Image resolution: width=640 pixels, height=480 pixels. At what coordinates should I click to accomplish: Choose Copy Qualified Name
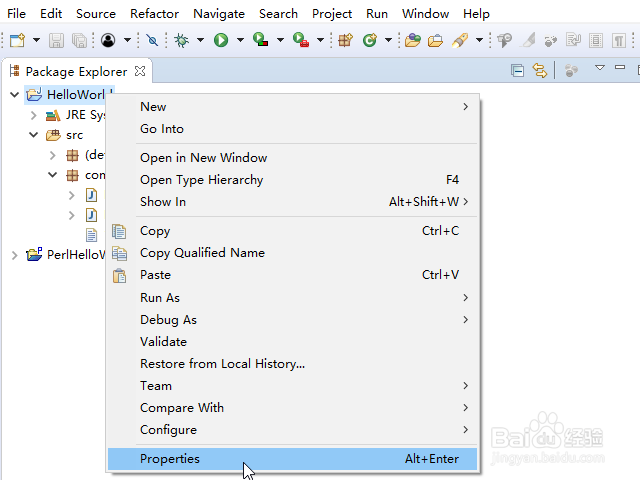click(292, 253)
